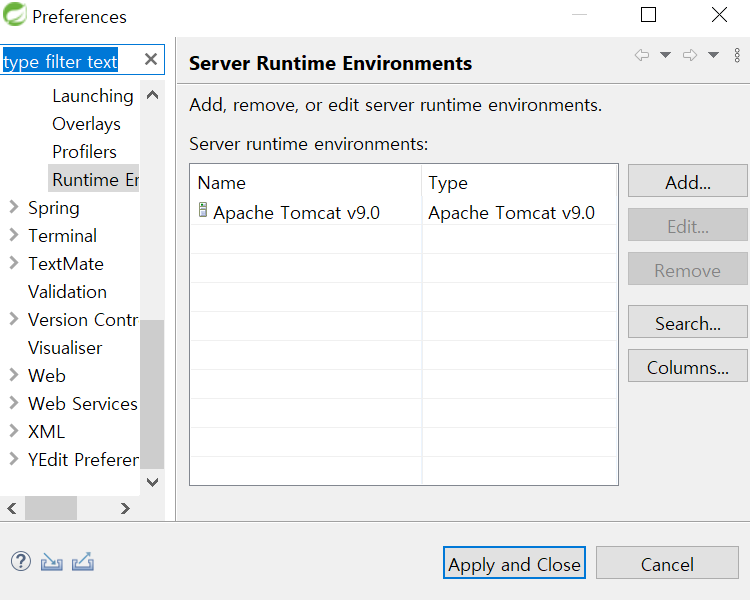Clear the filter text with the X icon

pos(151,59)
